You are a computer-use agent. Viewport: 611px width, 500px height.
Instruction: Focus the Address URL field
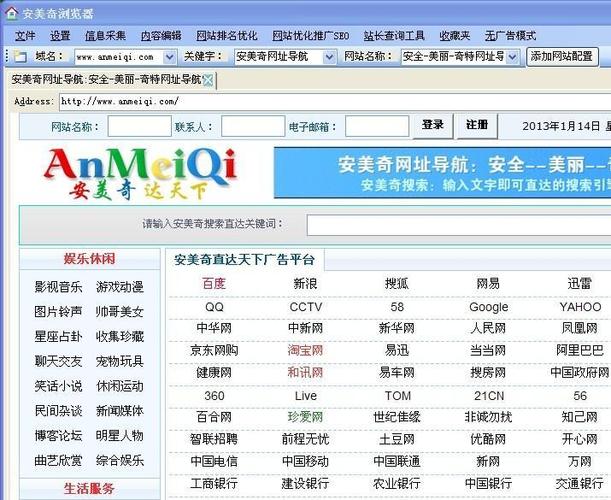(335, 102)
